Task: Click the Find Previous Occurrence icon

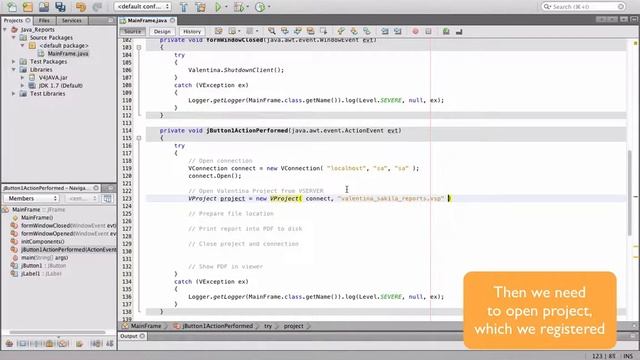Action: (284, 31)
